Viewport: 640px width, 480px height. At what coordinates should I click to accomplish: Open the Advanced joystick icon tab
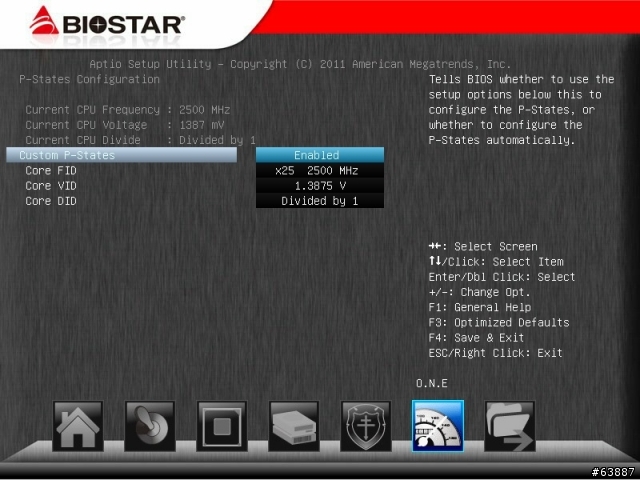[150, 426]
